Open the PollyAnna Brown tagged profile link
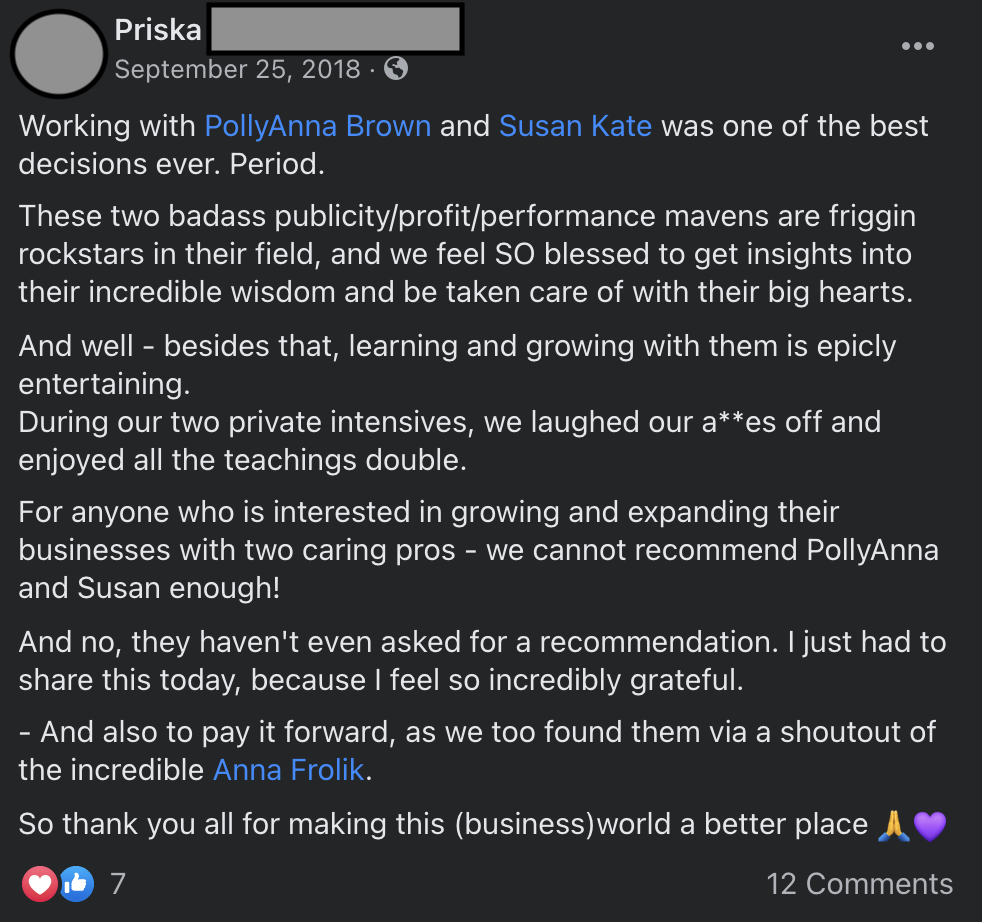 [x=318, y=127]
